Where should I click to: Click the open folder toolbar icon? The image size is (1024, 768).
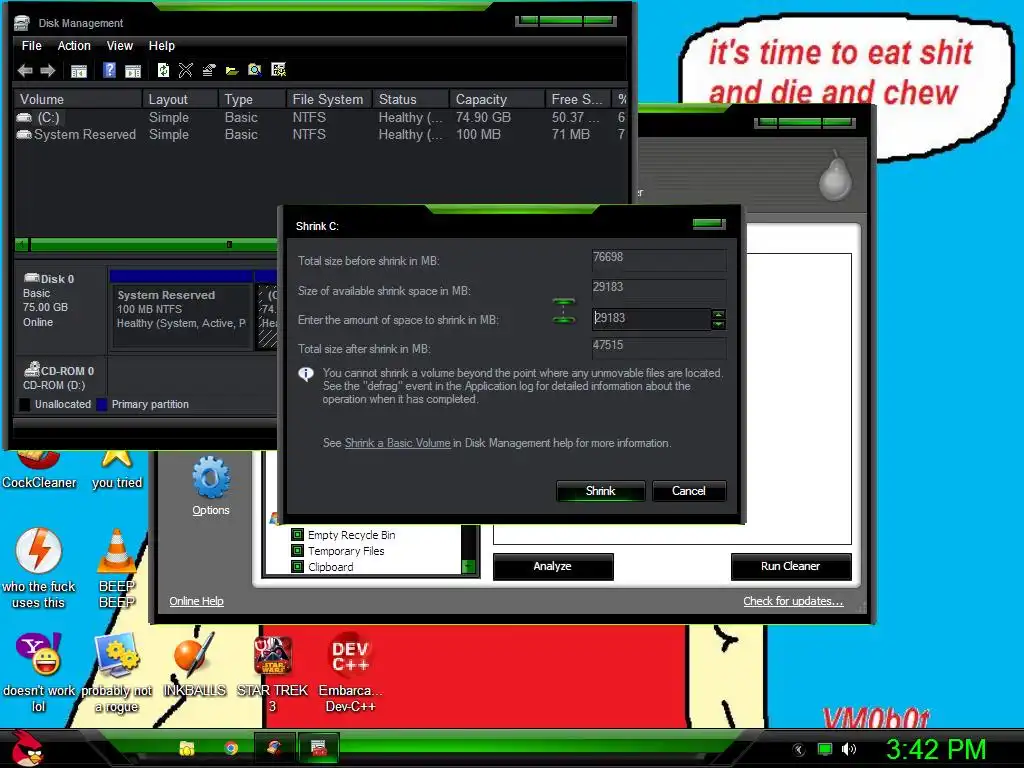tap(232, 71)
